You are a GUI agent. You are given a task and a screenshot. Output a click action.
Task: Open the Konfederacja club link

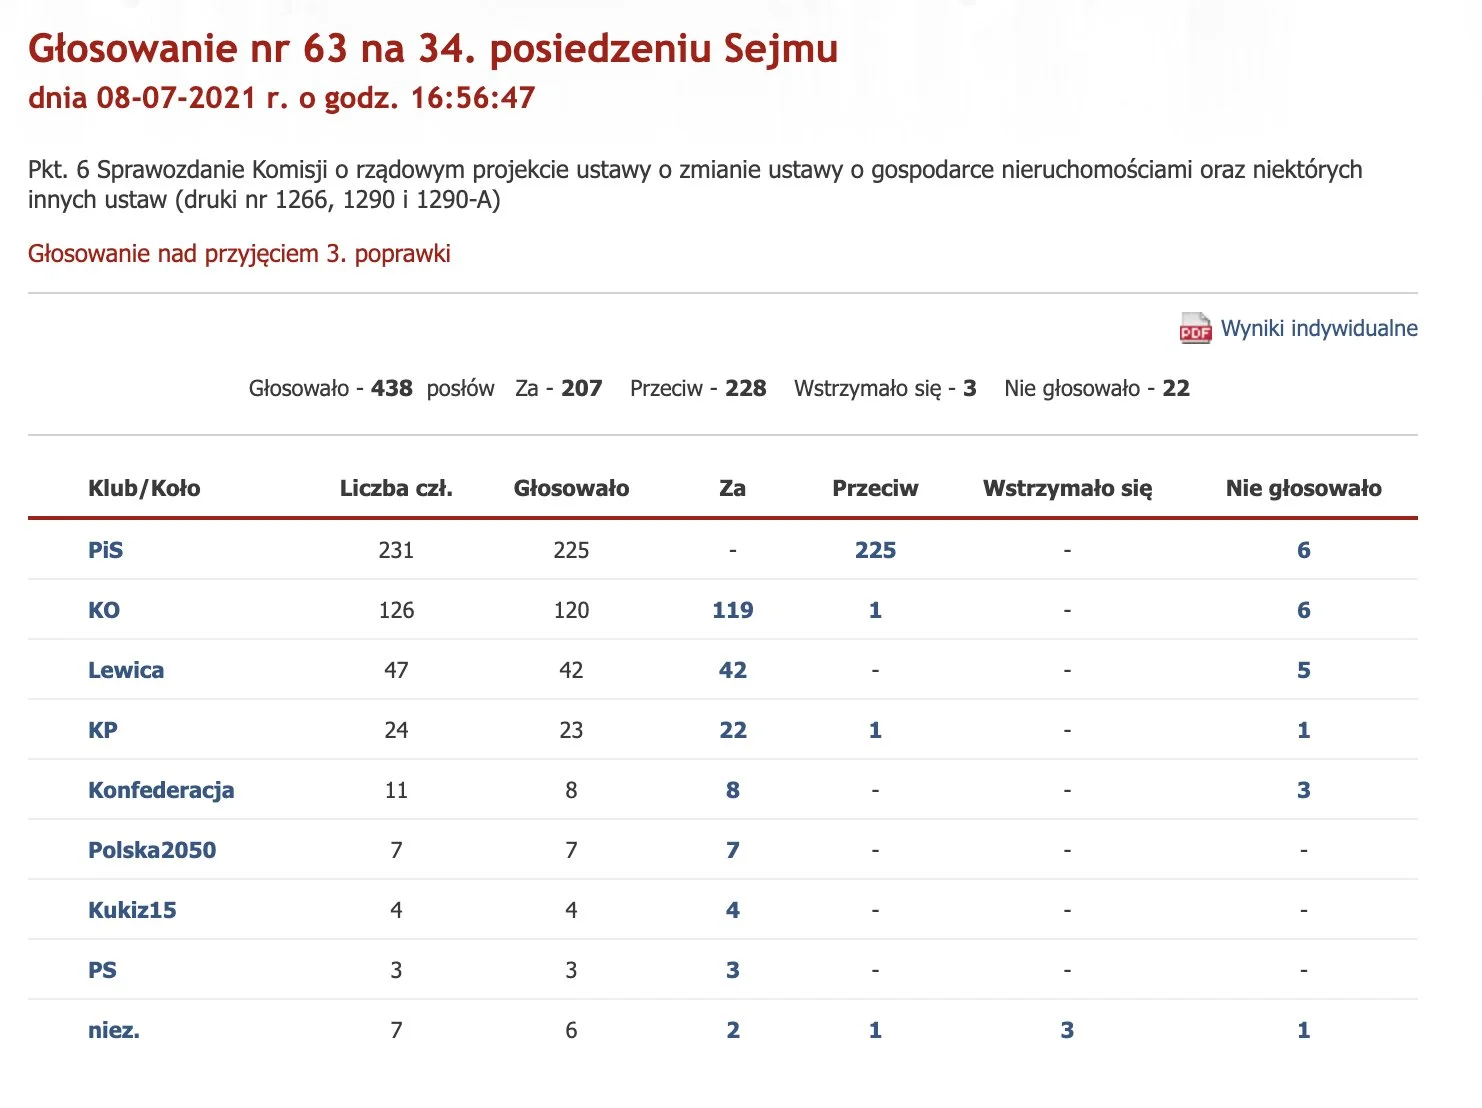click(161, 790)
